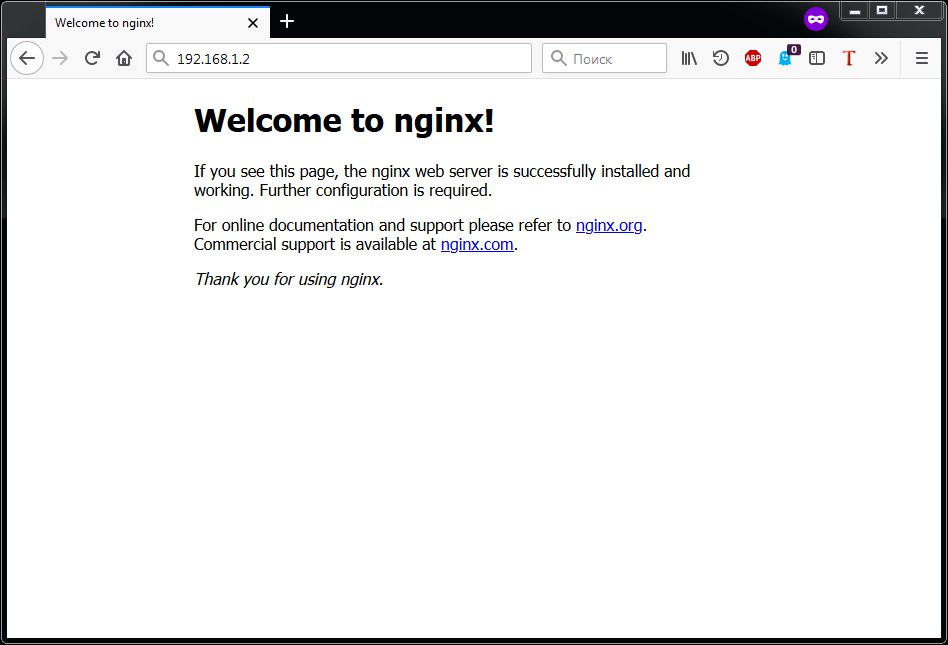
Task: Focus the address bar showing 192.168.1.2
Action: (339, 58)
